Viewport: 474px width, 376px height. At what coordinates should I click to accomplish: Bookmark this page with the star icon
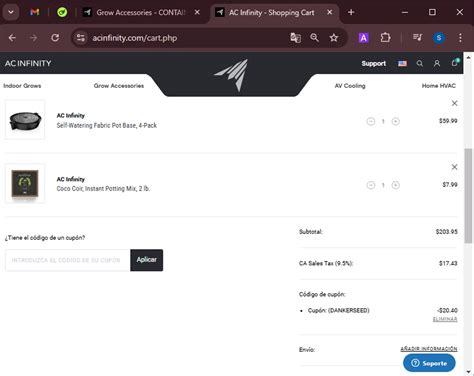tap(334, 38)
